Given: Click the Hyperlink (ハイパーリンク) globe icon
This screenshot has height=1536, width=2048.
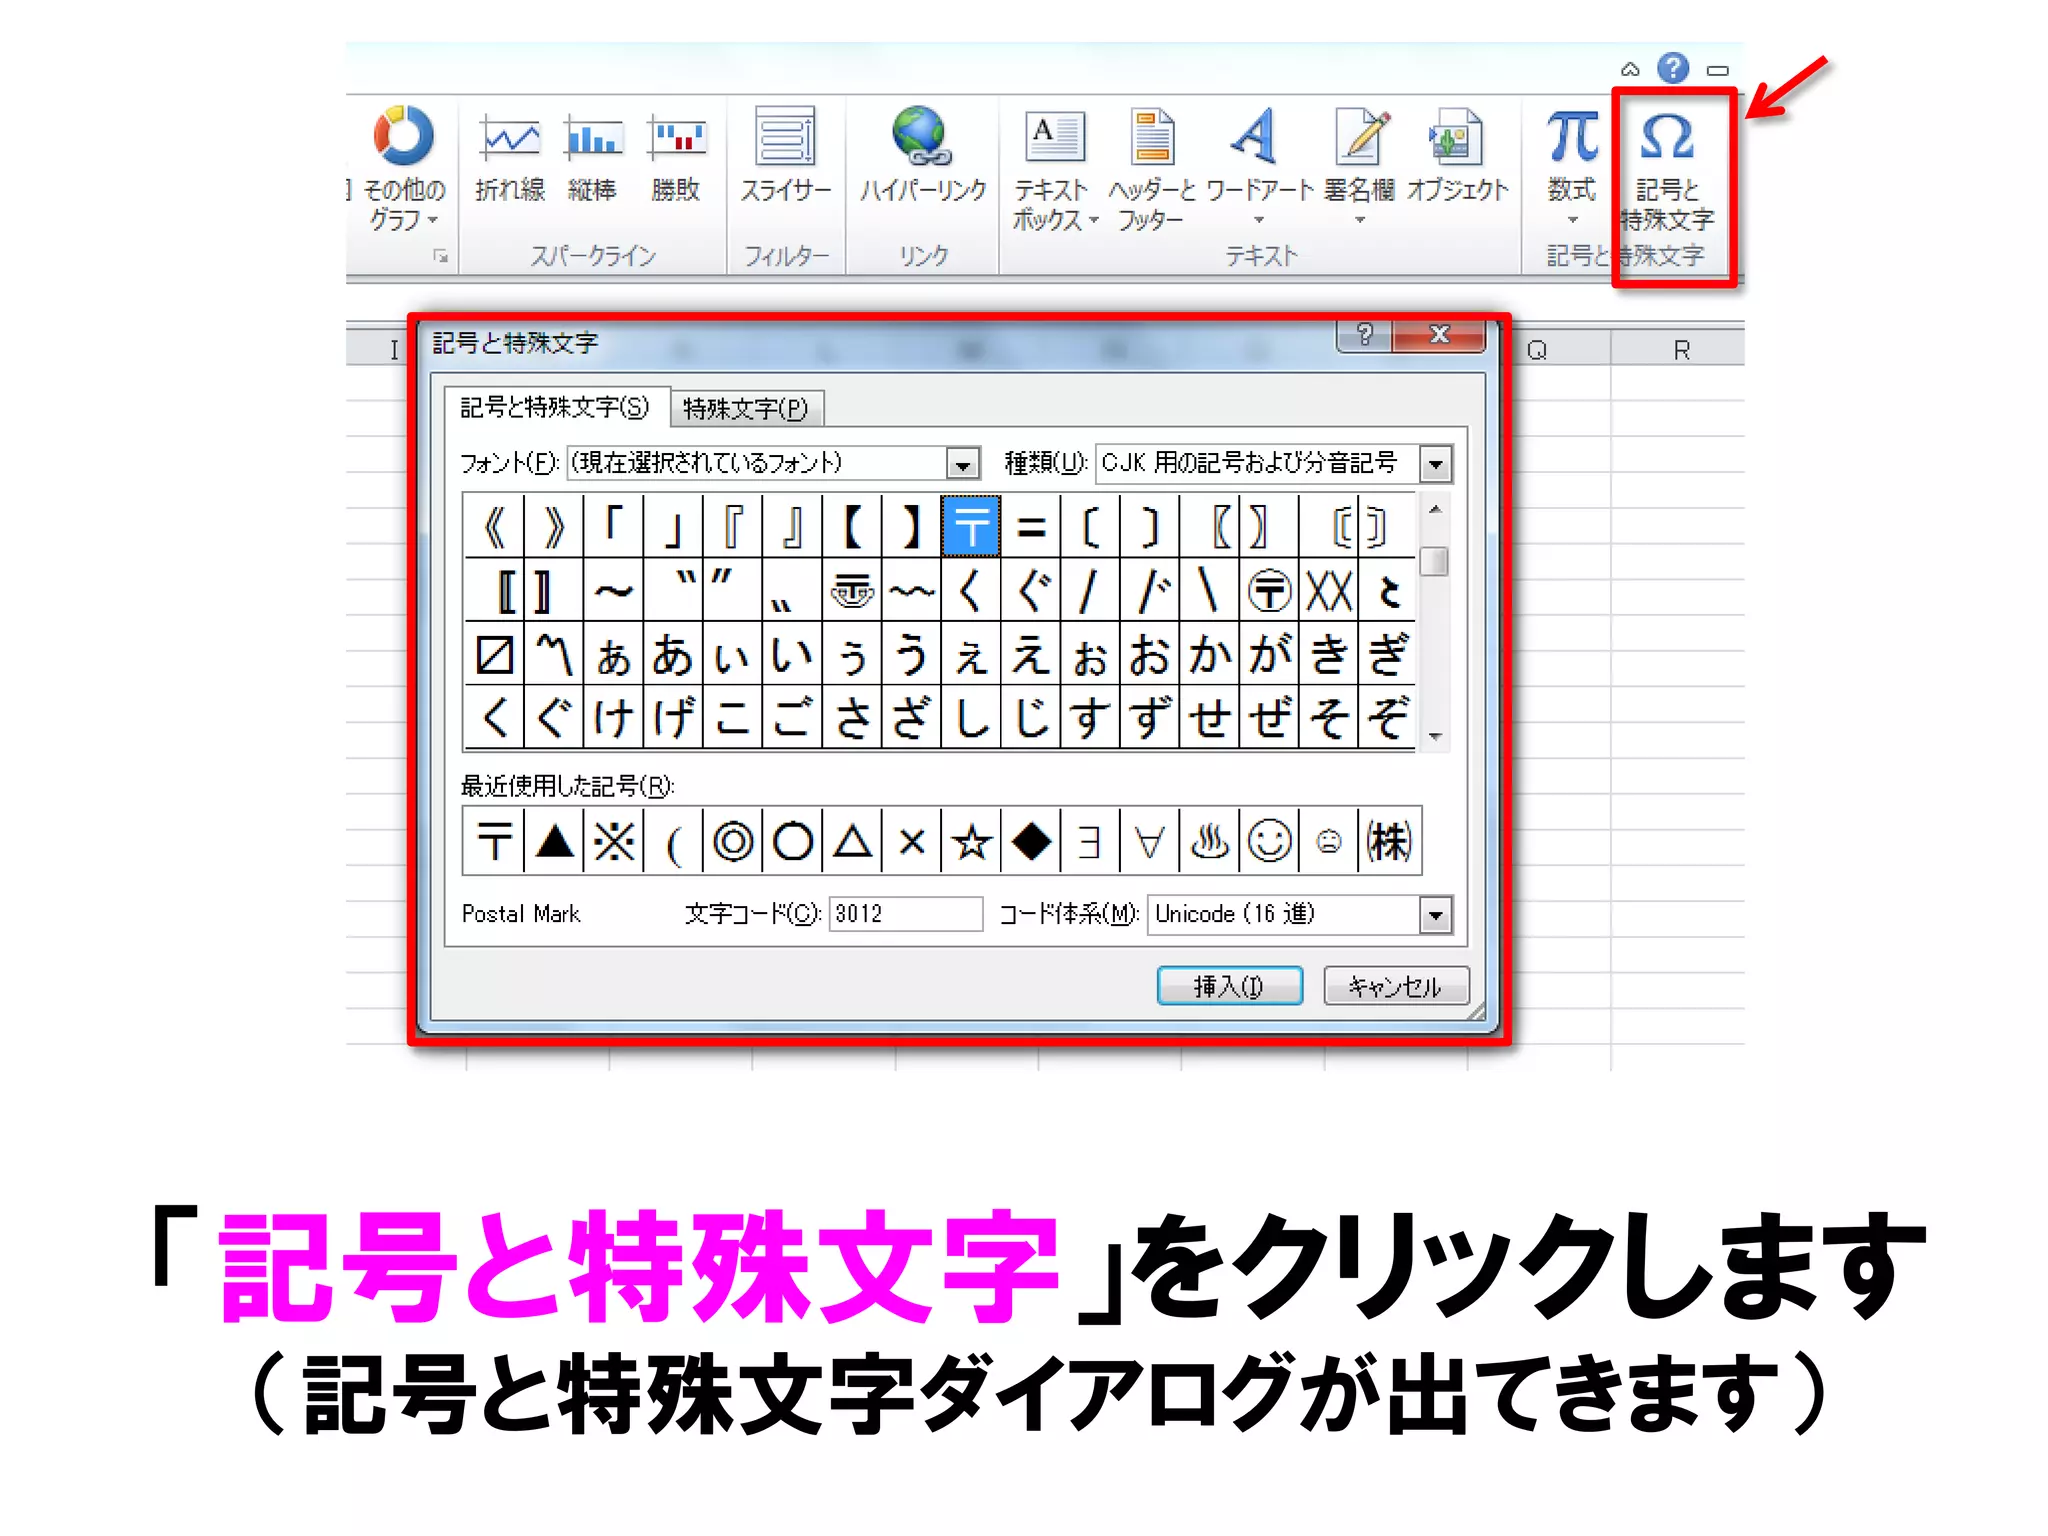Looking at the screenshot, I should tap(921, 137).
